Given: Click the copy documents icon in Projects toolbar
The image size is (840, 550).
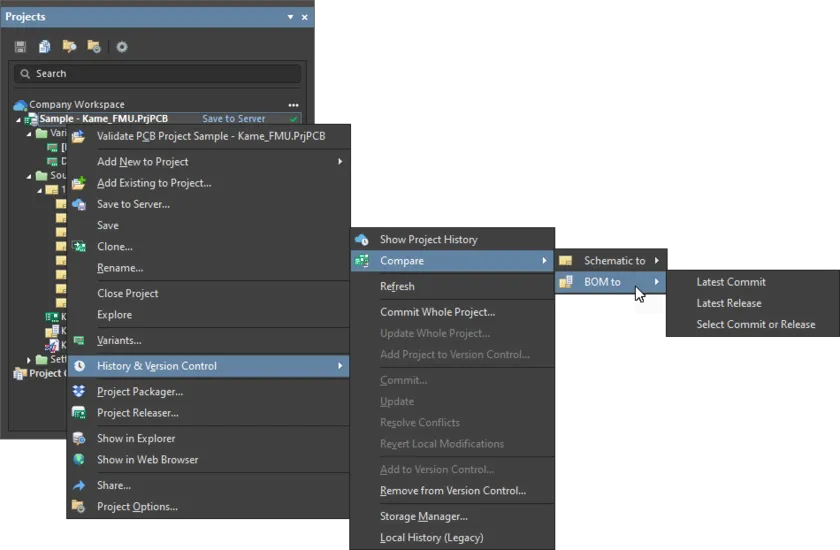Looking at the screenshot, I should (44, 47).
